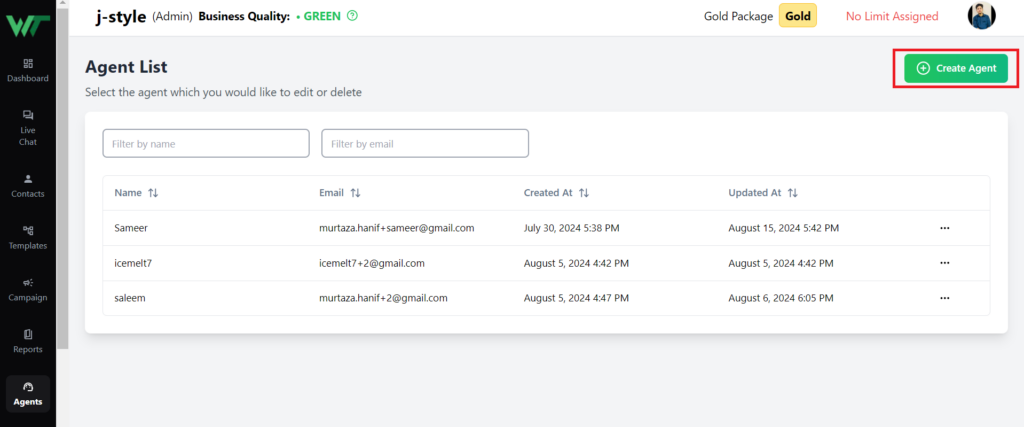This screenshot has width=1024, height=427.
Task: Open three-dot menu for saleem row
Action: (944, 298)
